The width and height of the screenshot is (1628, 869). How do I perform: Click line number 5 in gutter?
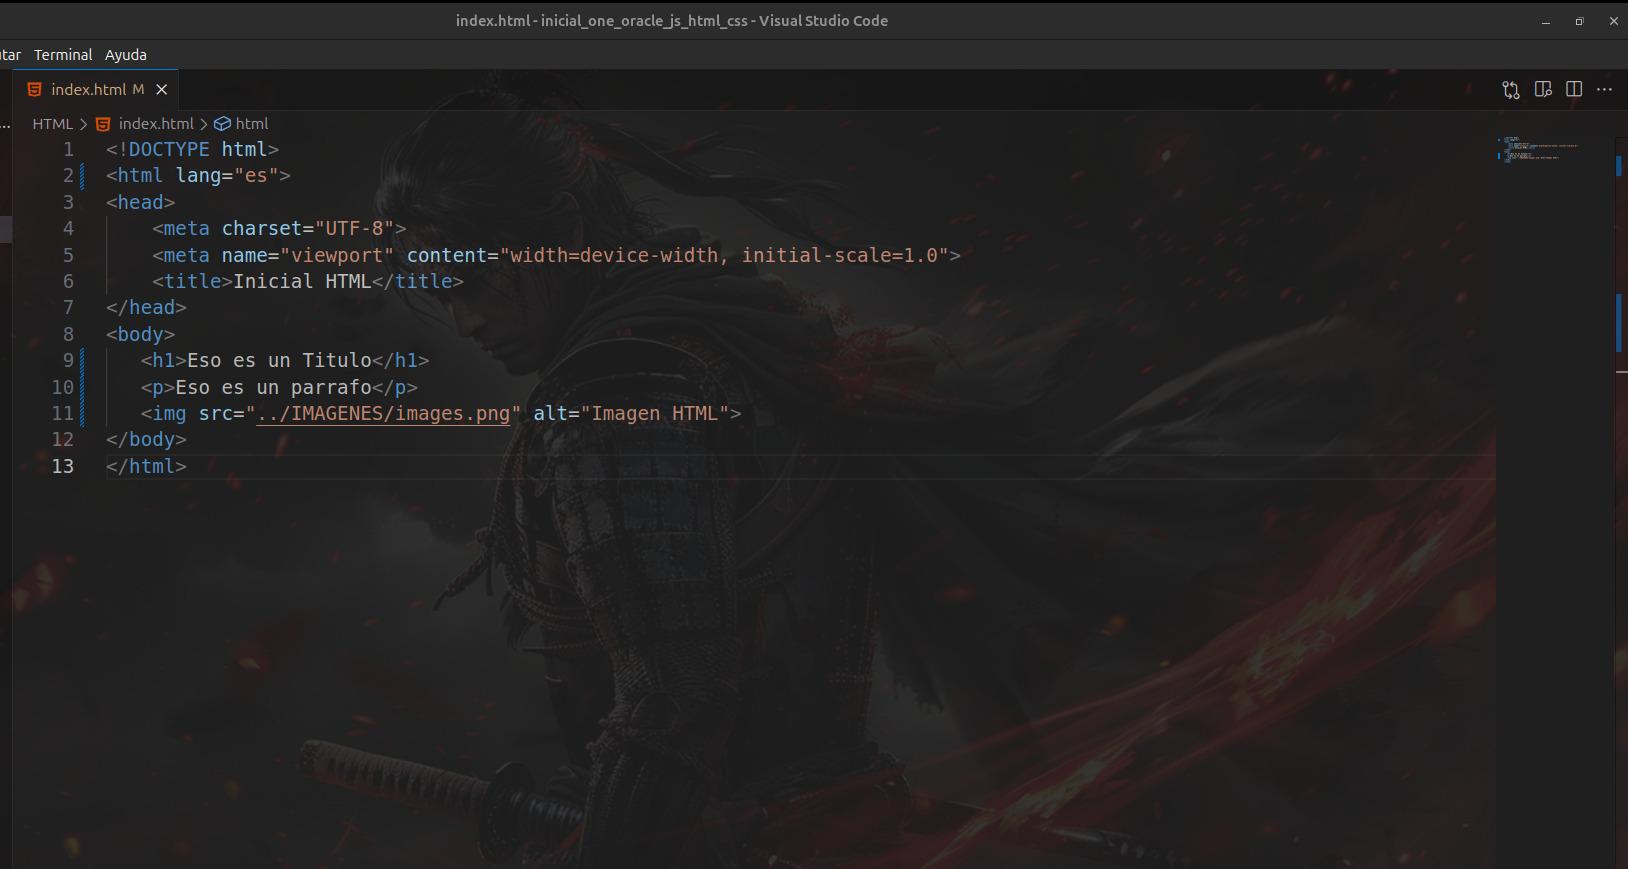tap(69, 255)
